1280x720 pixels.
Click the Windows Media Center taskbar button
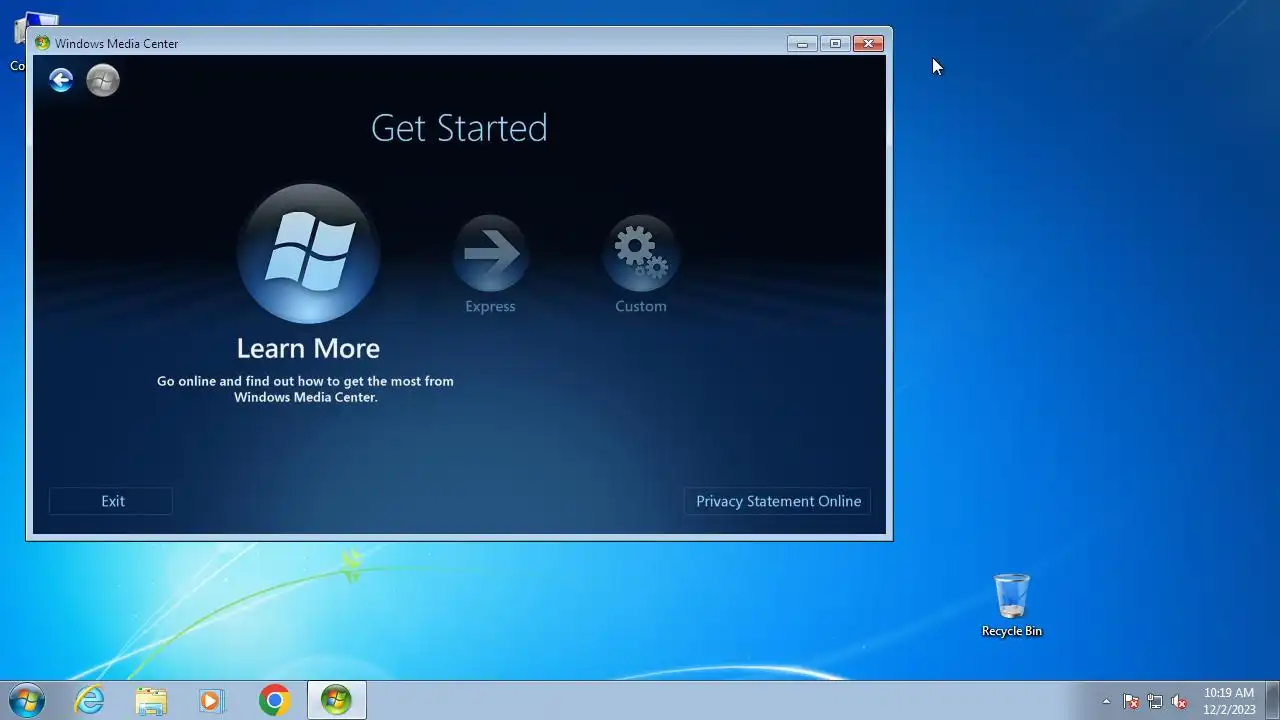(x=336, y=700)
